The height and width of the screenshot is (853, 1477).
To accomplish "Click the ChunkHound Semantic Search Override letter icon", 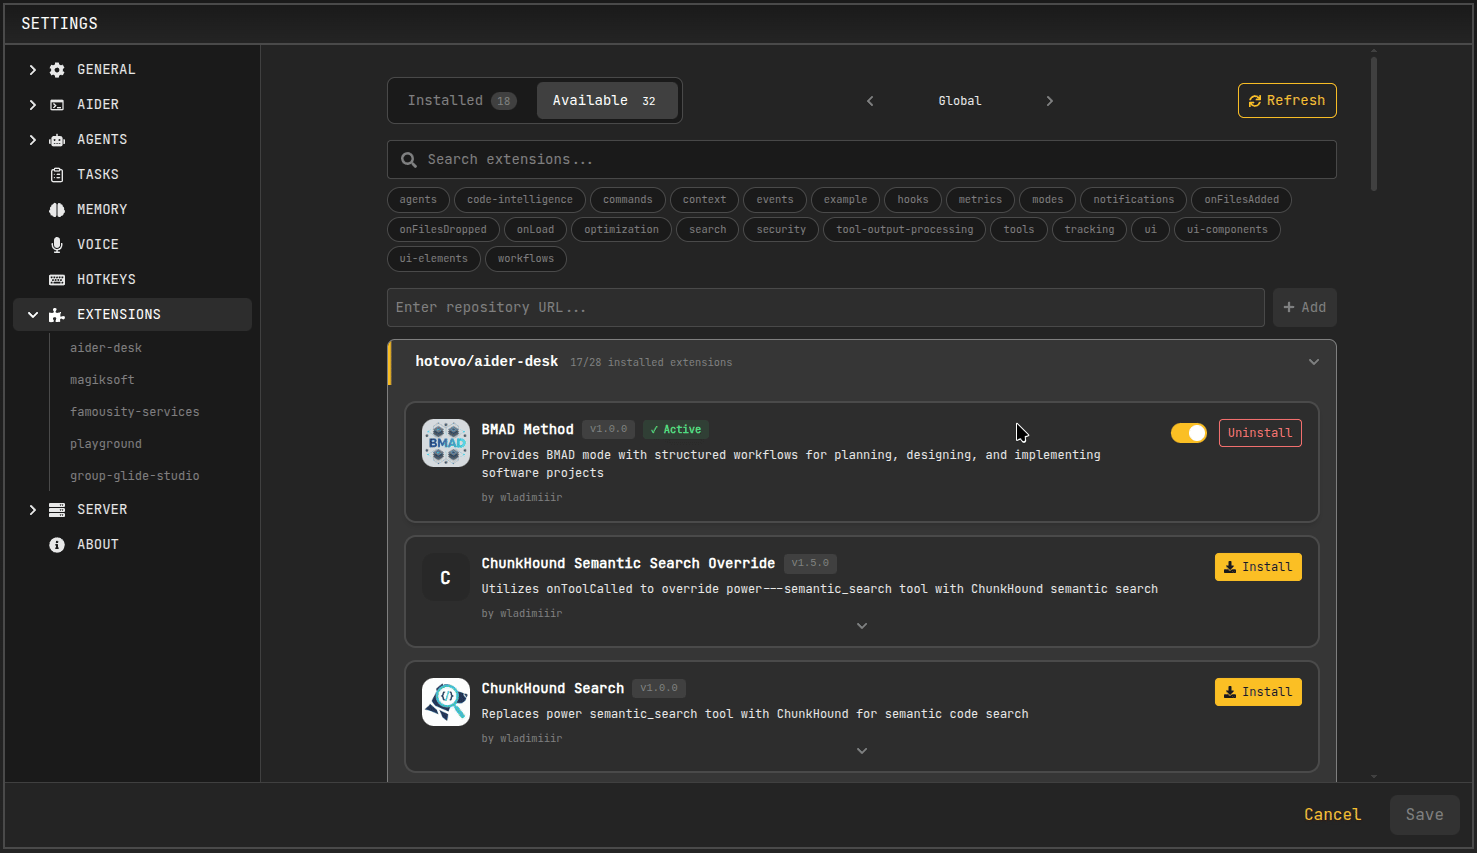I will (x=446, y=577).
